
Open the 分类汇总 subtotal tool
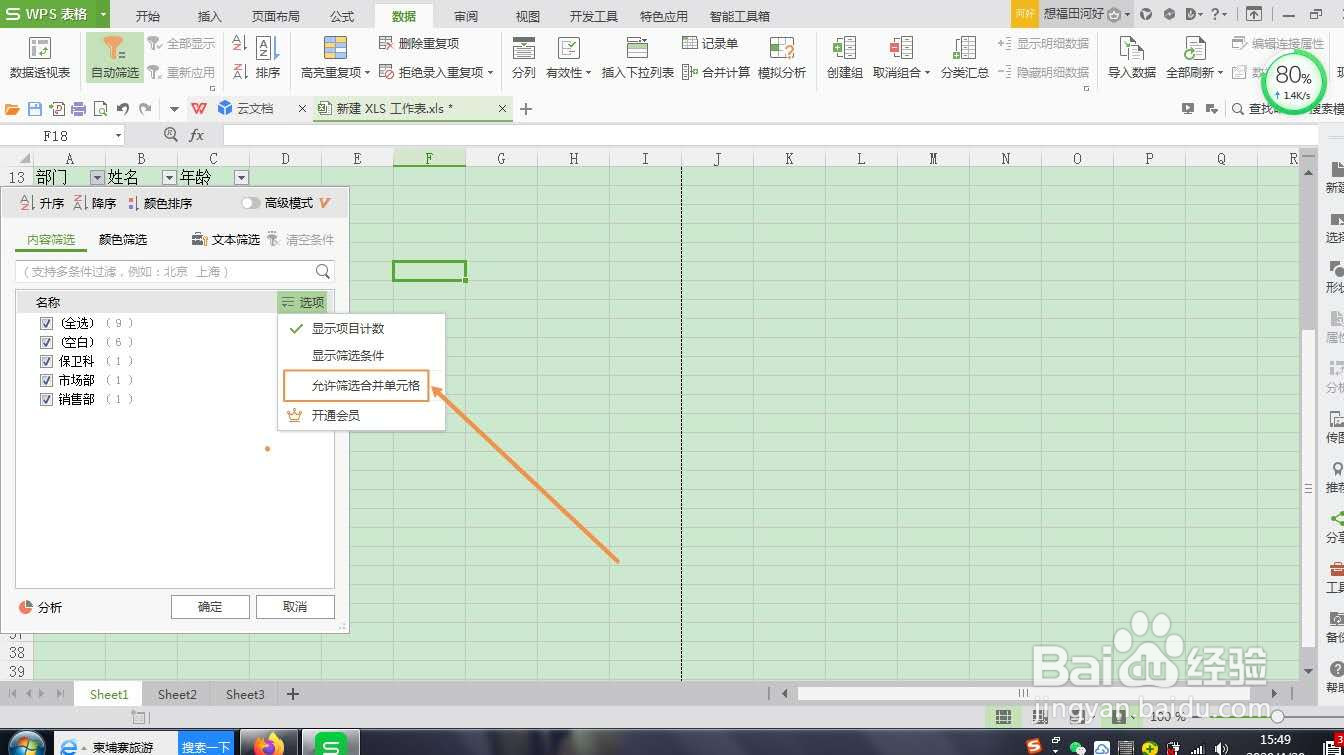pos(964,55)
